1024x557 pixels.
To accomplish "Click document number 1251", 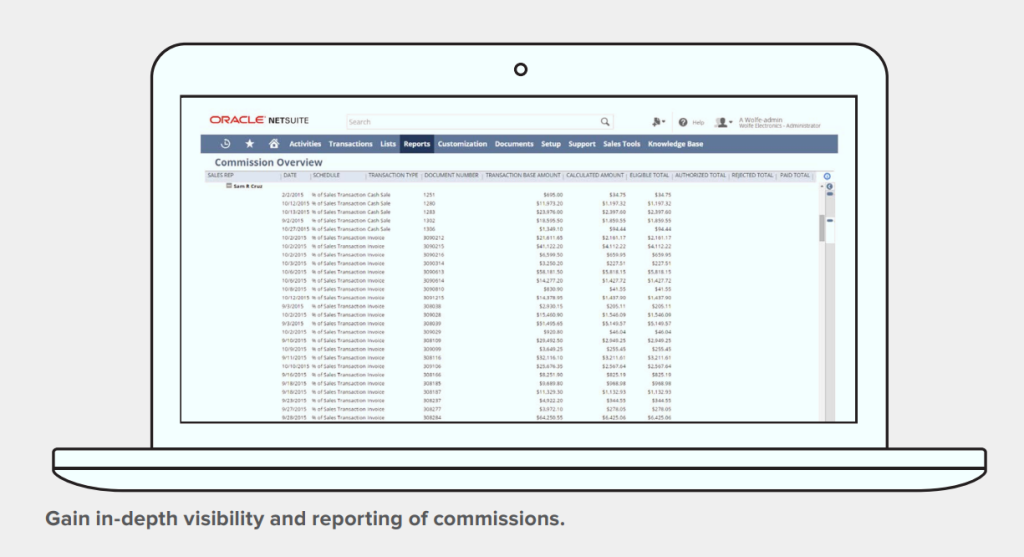I will click(x=429, y=195).
